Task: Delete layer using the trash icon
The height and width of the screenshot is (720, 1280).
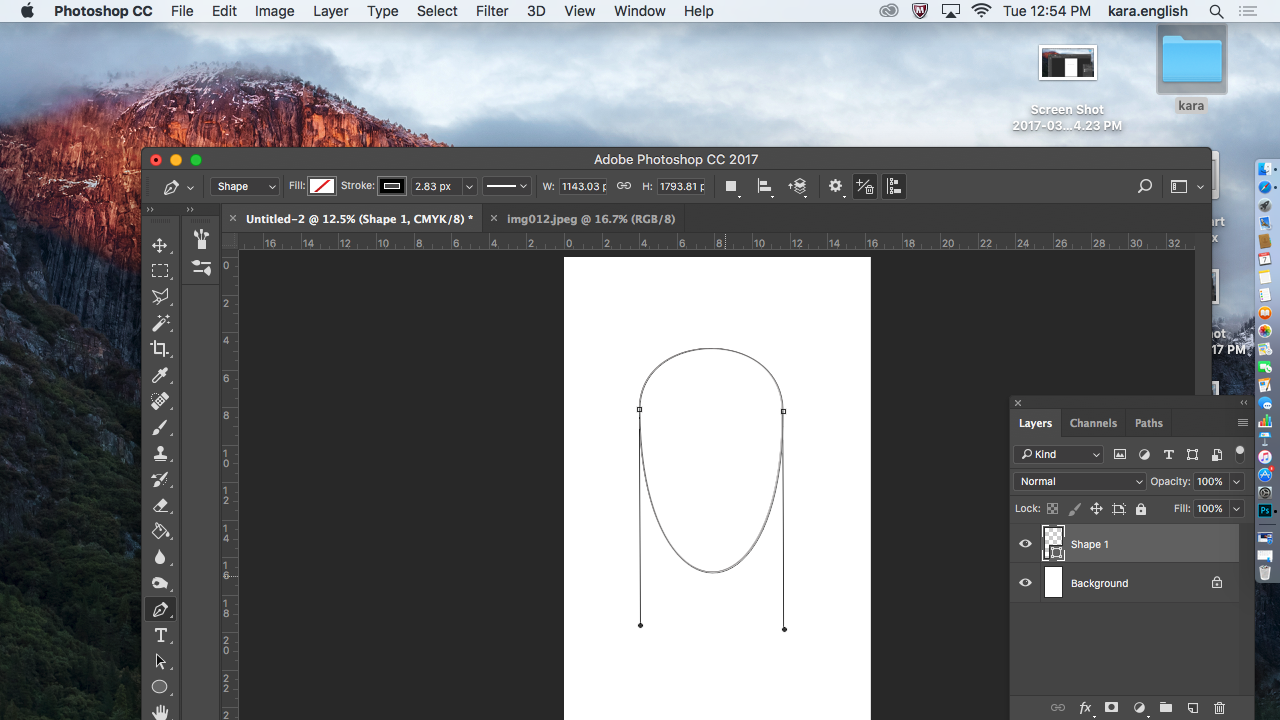Action: (x=1219, y=707)
